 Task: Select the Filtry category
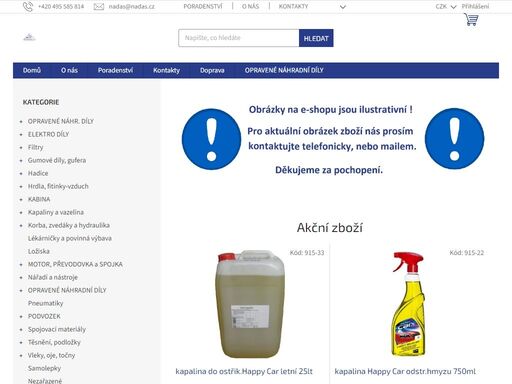point(35,147)
